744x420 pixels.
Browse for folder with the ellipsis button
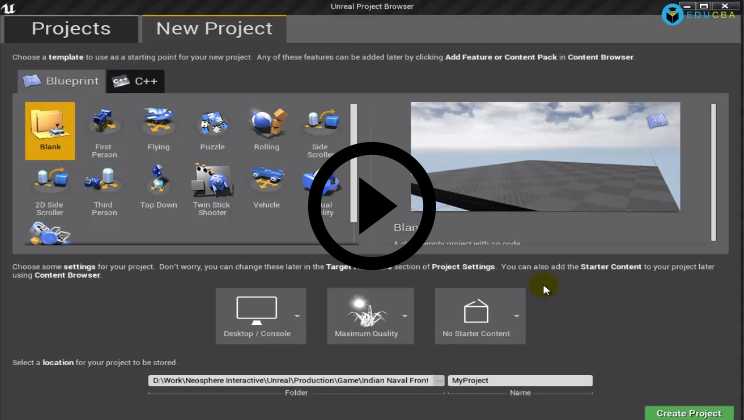(x=438, y=380)
